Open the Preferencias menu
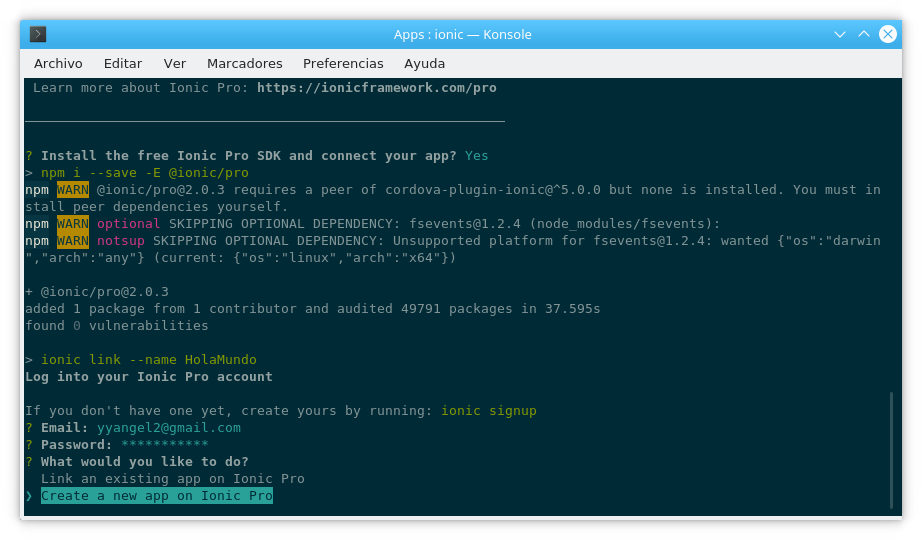This screenshot has height=540, width=922. click(343, 64)
